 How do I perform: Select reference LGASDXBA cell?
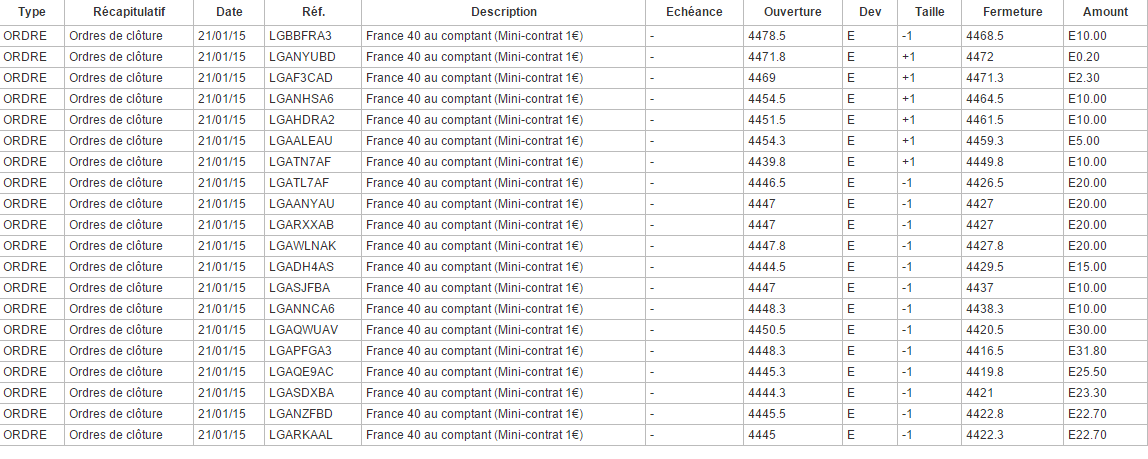tap(301, 392)
